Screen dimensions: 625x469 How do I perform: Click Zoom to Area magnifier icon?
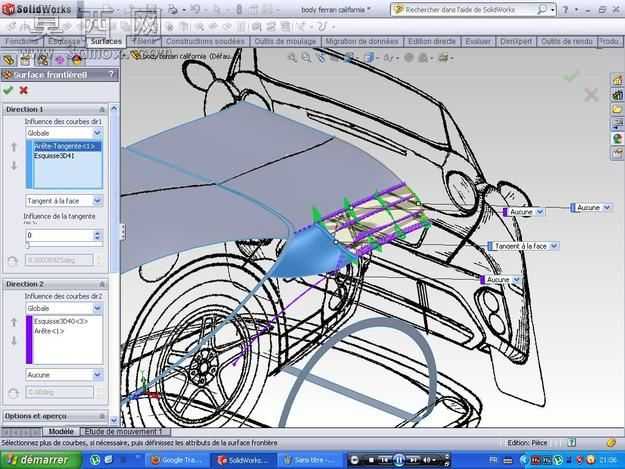[x=307, y=58]
